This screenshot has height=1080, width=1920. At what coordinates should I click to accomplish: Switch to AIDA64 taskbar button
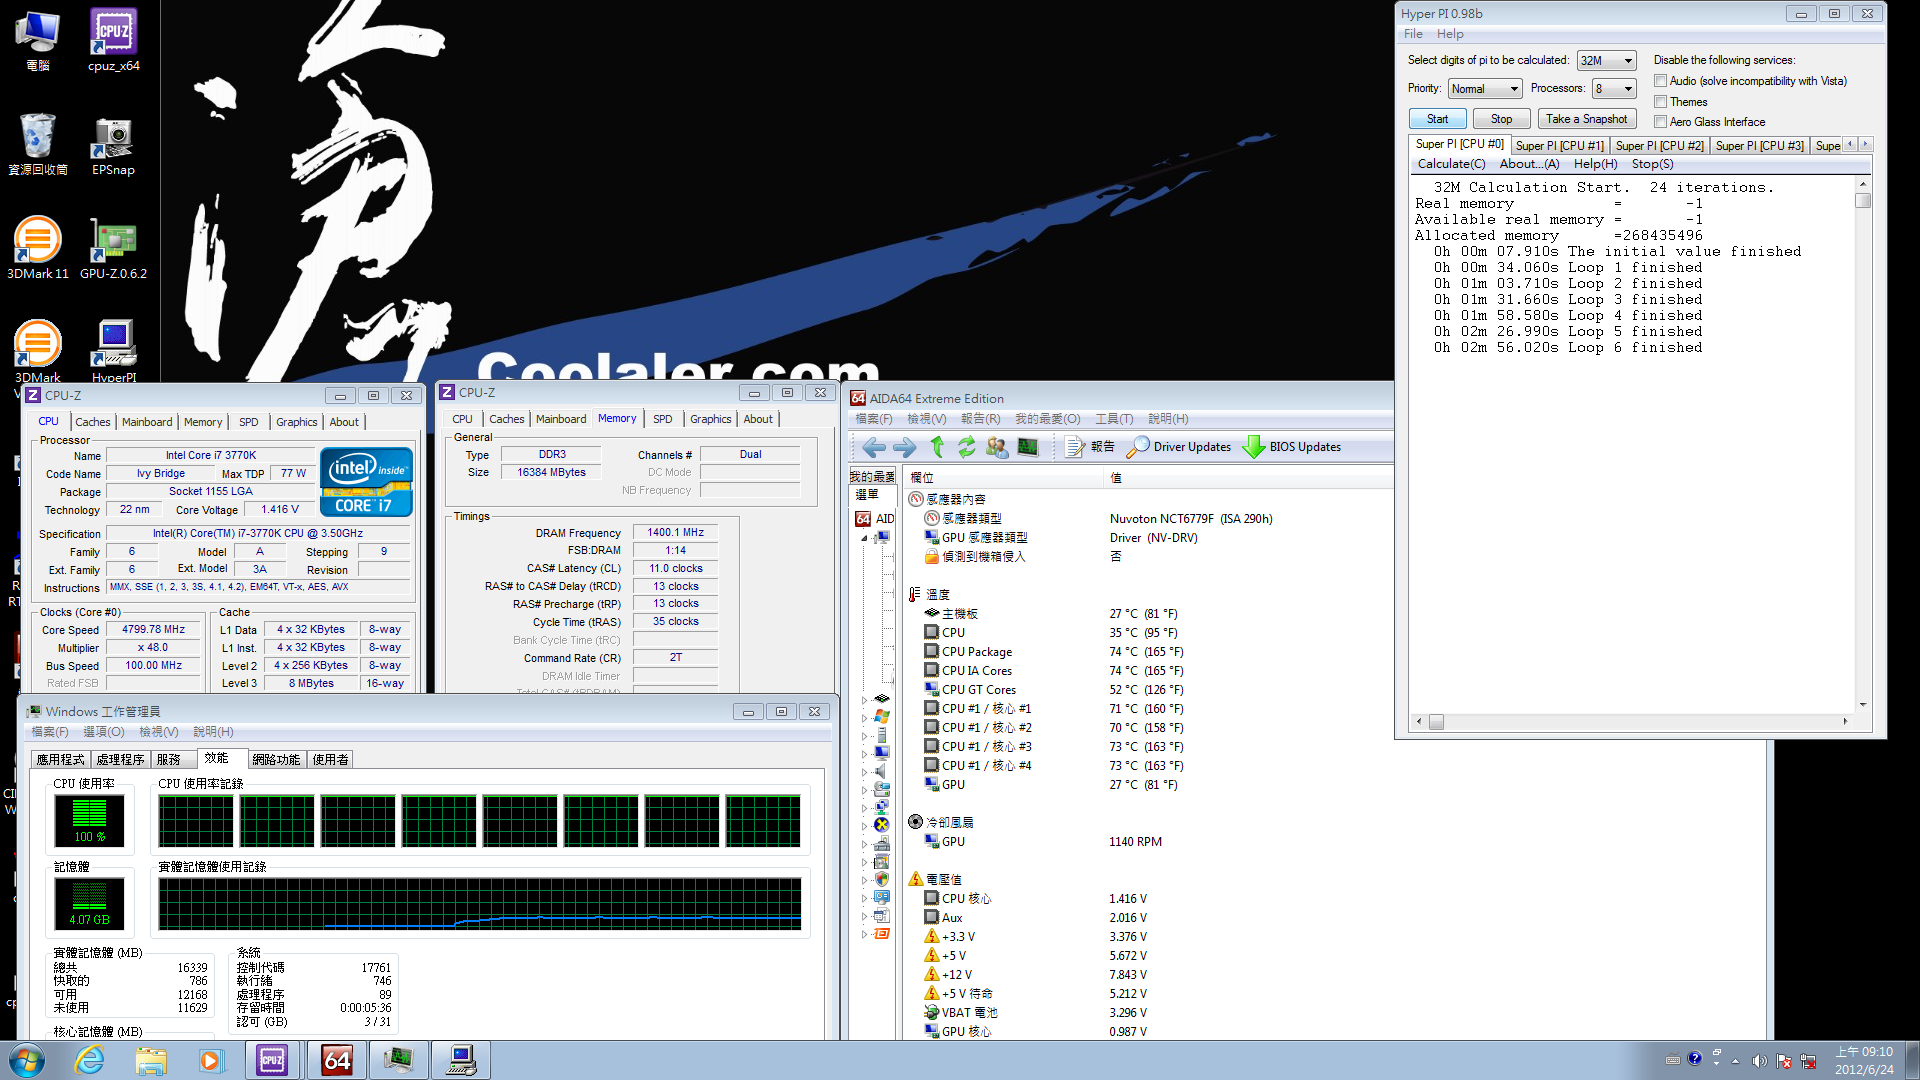336,1060
